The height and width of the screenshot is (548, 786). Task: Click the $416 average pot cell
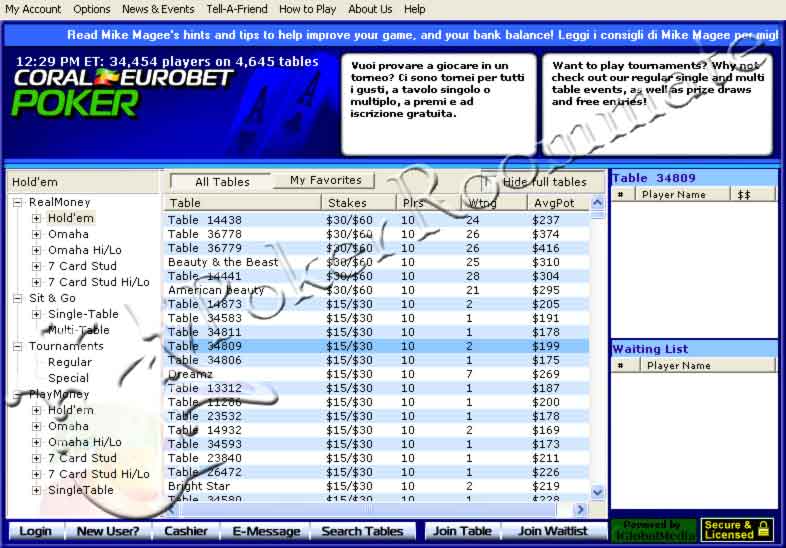(545, 248)
